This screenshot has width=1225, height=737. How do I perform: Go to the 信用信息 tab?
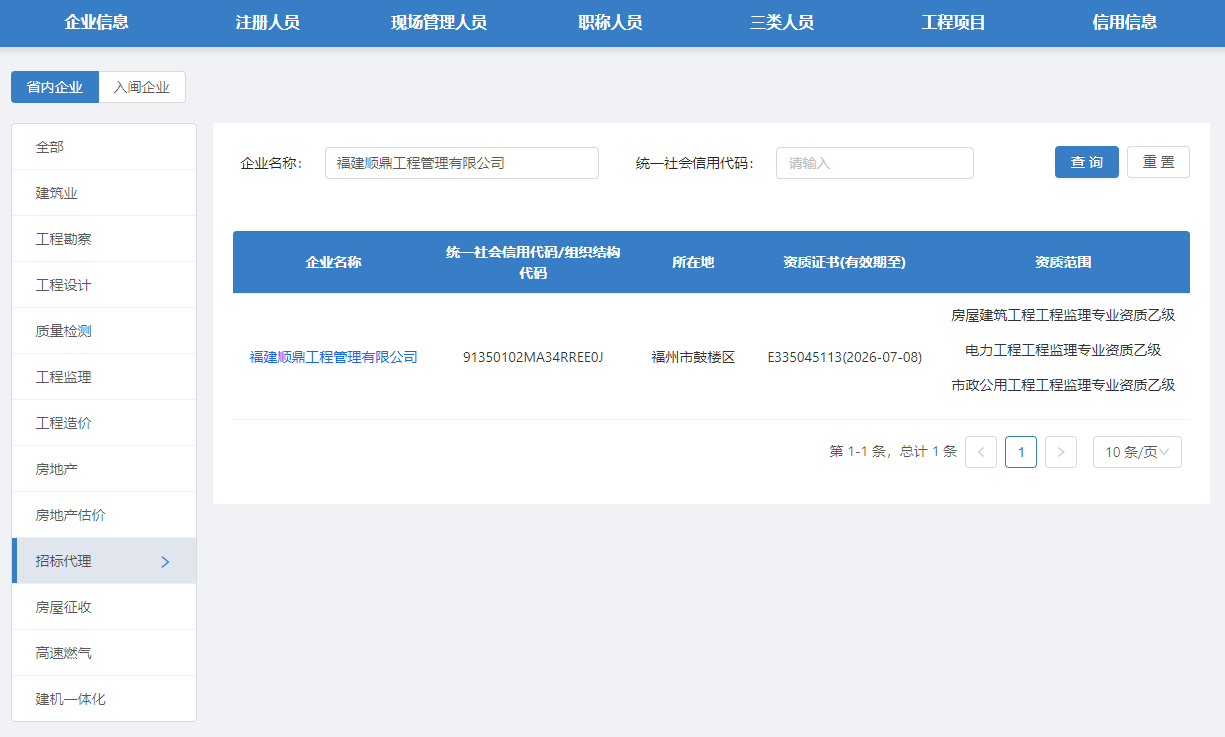coord(1124,23)
